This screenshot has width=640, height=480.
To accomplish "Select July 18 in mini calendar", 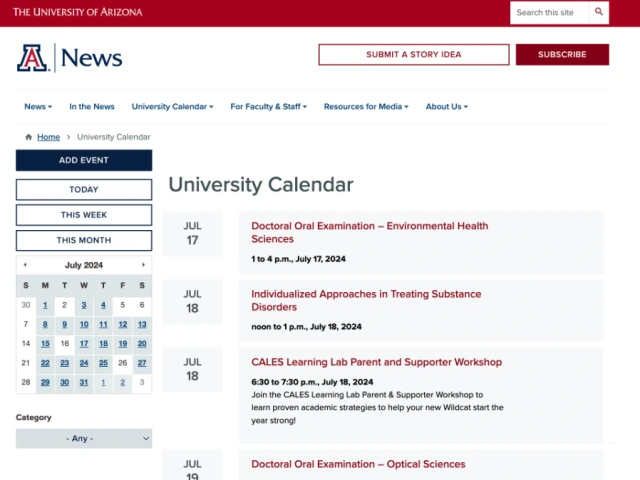I will point(103,344).
